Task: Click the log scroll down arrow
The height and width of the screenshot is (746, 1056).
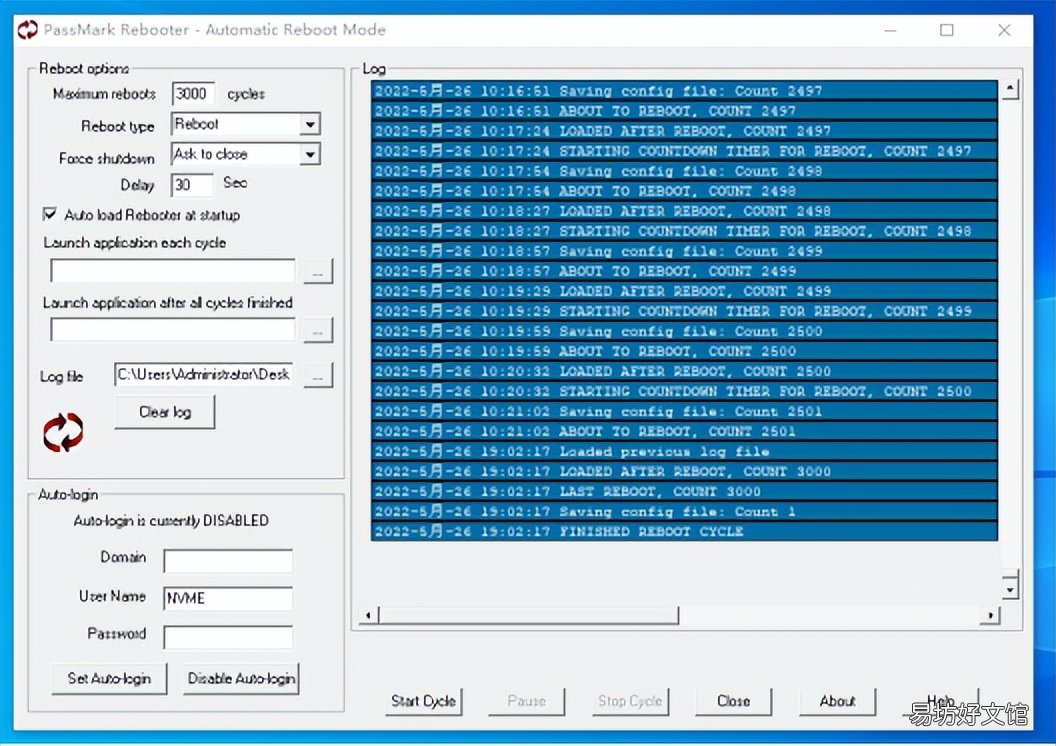Action: point(1010,590)
